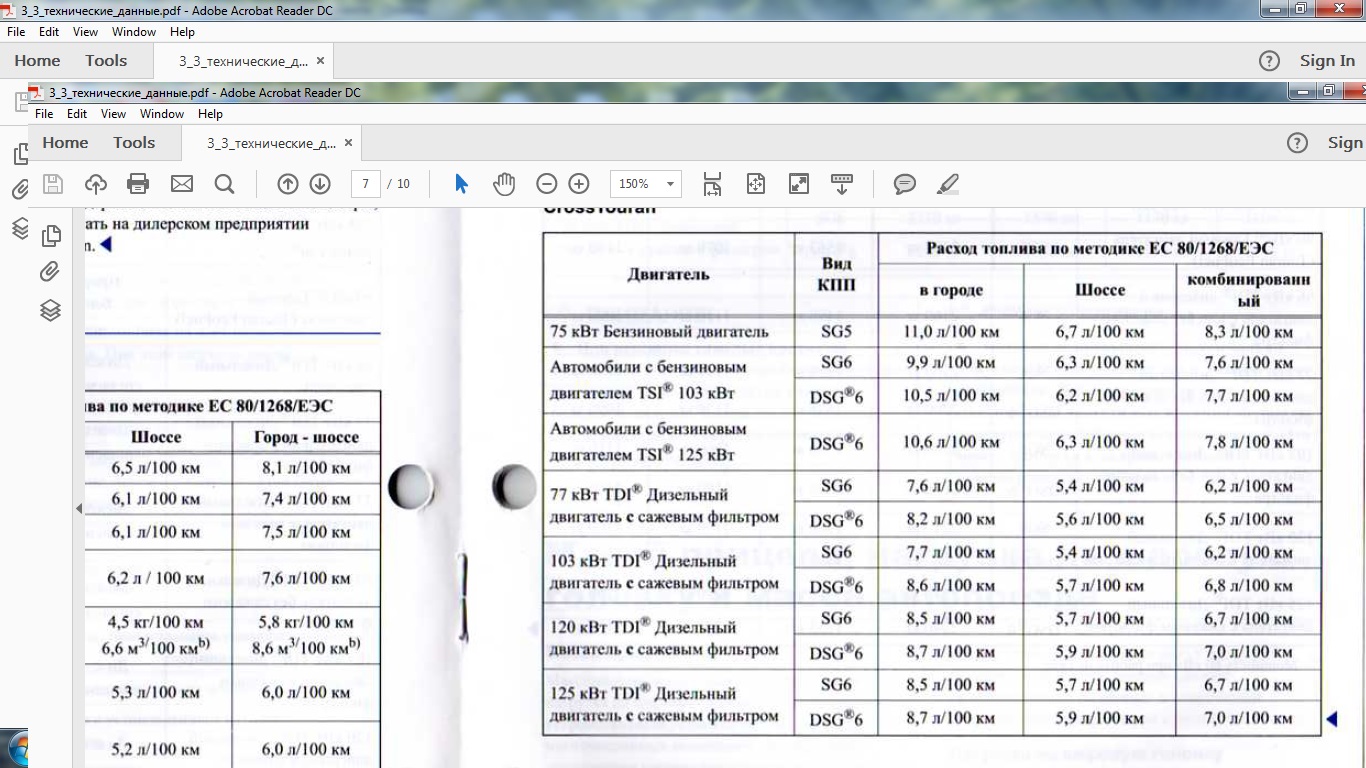The image size is (1366, 768).
Task: Zoom in using the plus button
Action: coord(579,184)
